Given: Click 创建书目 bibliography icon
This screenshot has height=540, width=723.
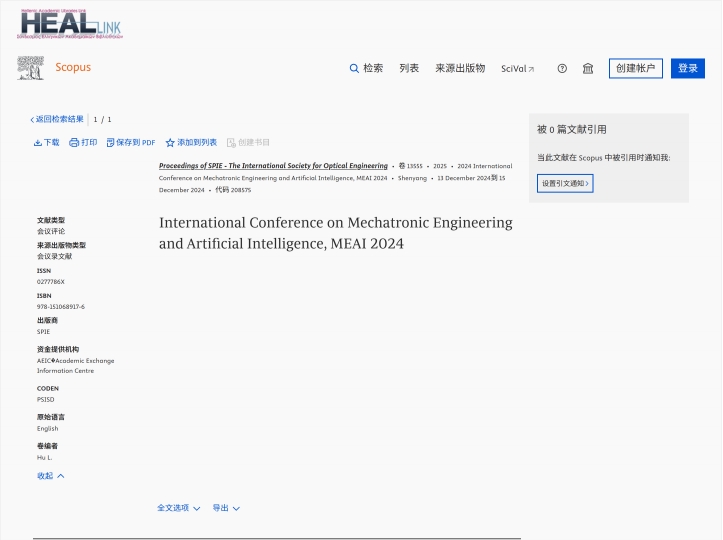Looking at the screenshot, I should tap(231, 143).
